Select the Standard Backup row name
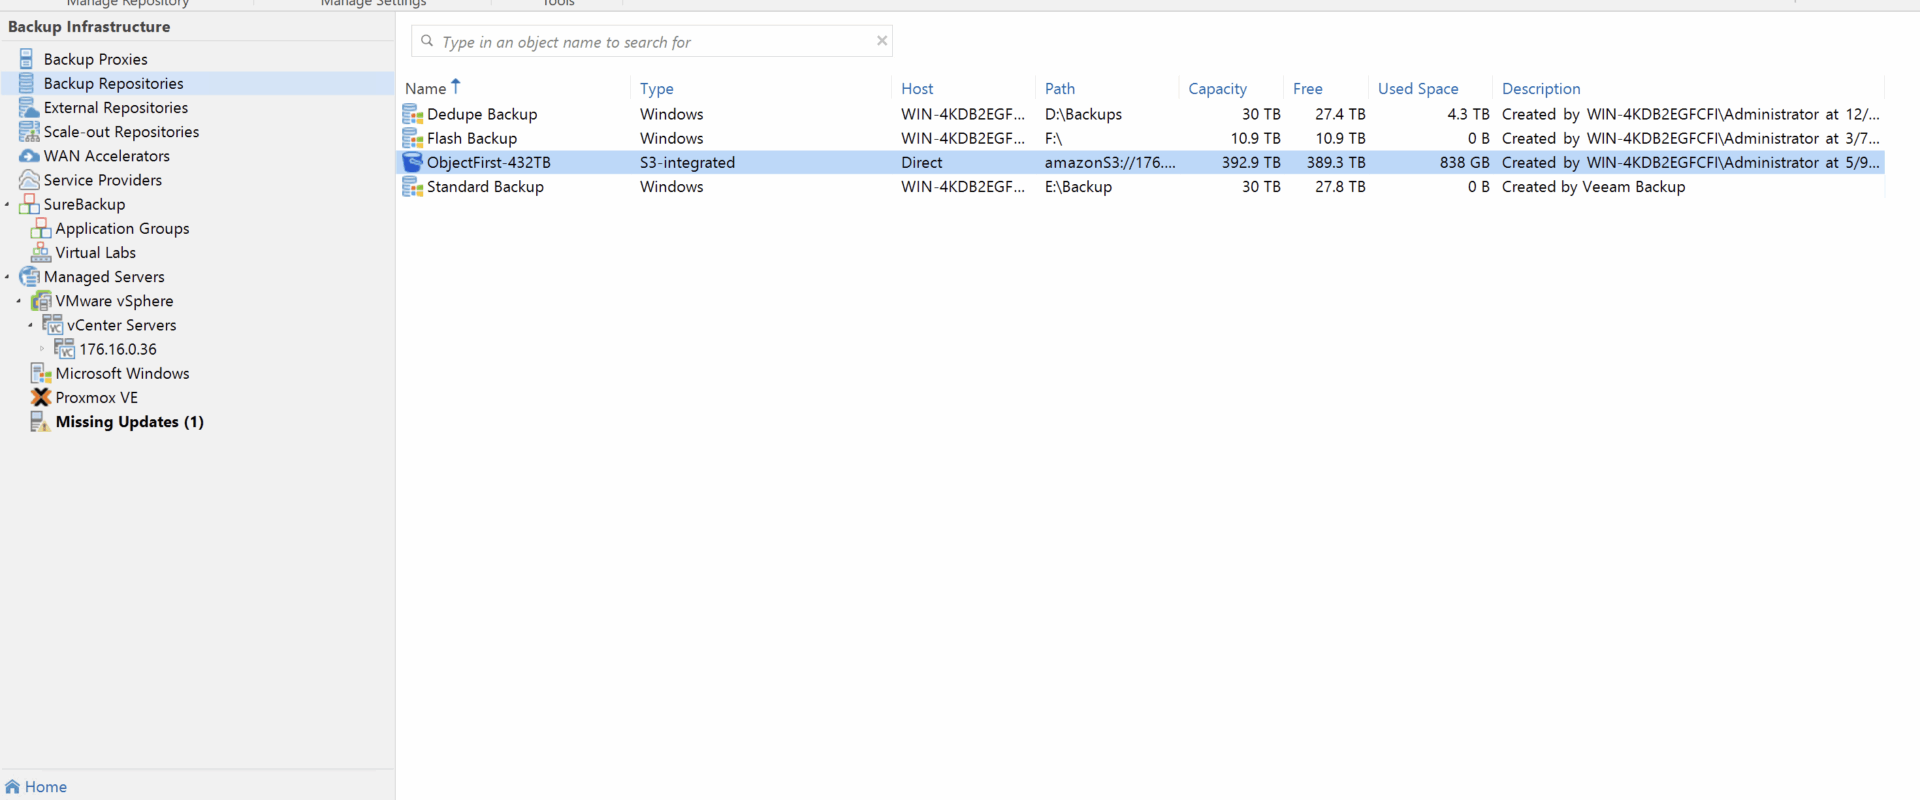 (x=485, y=186)
